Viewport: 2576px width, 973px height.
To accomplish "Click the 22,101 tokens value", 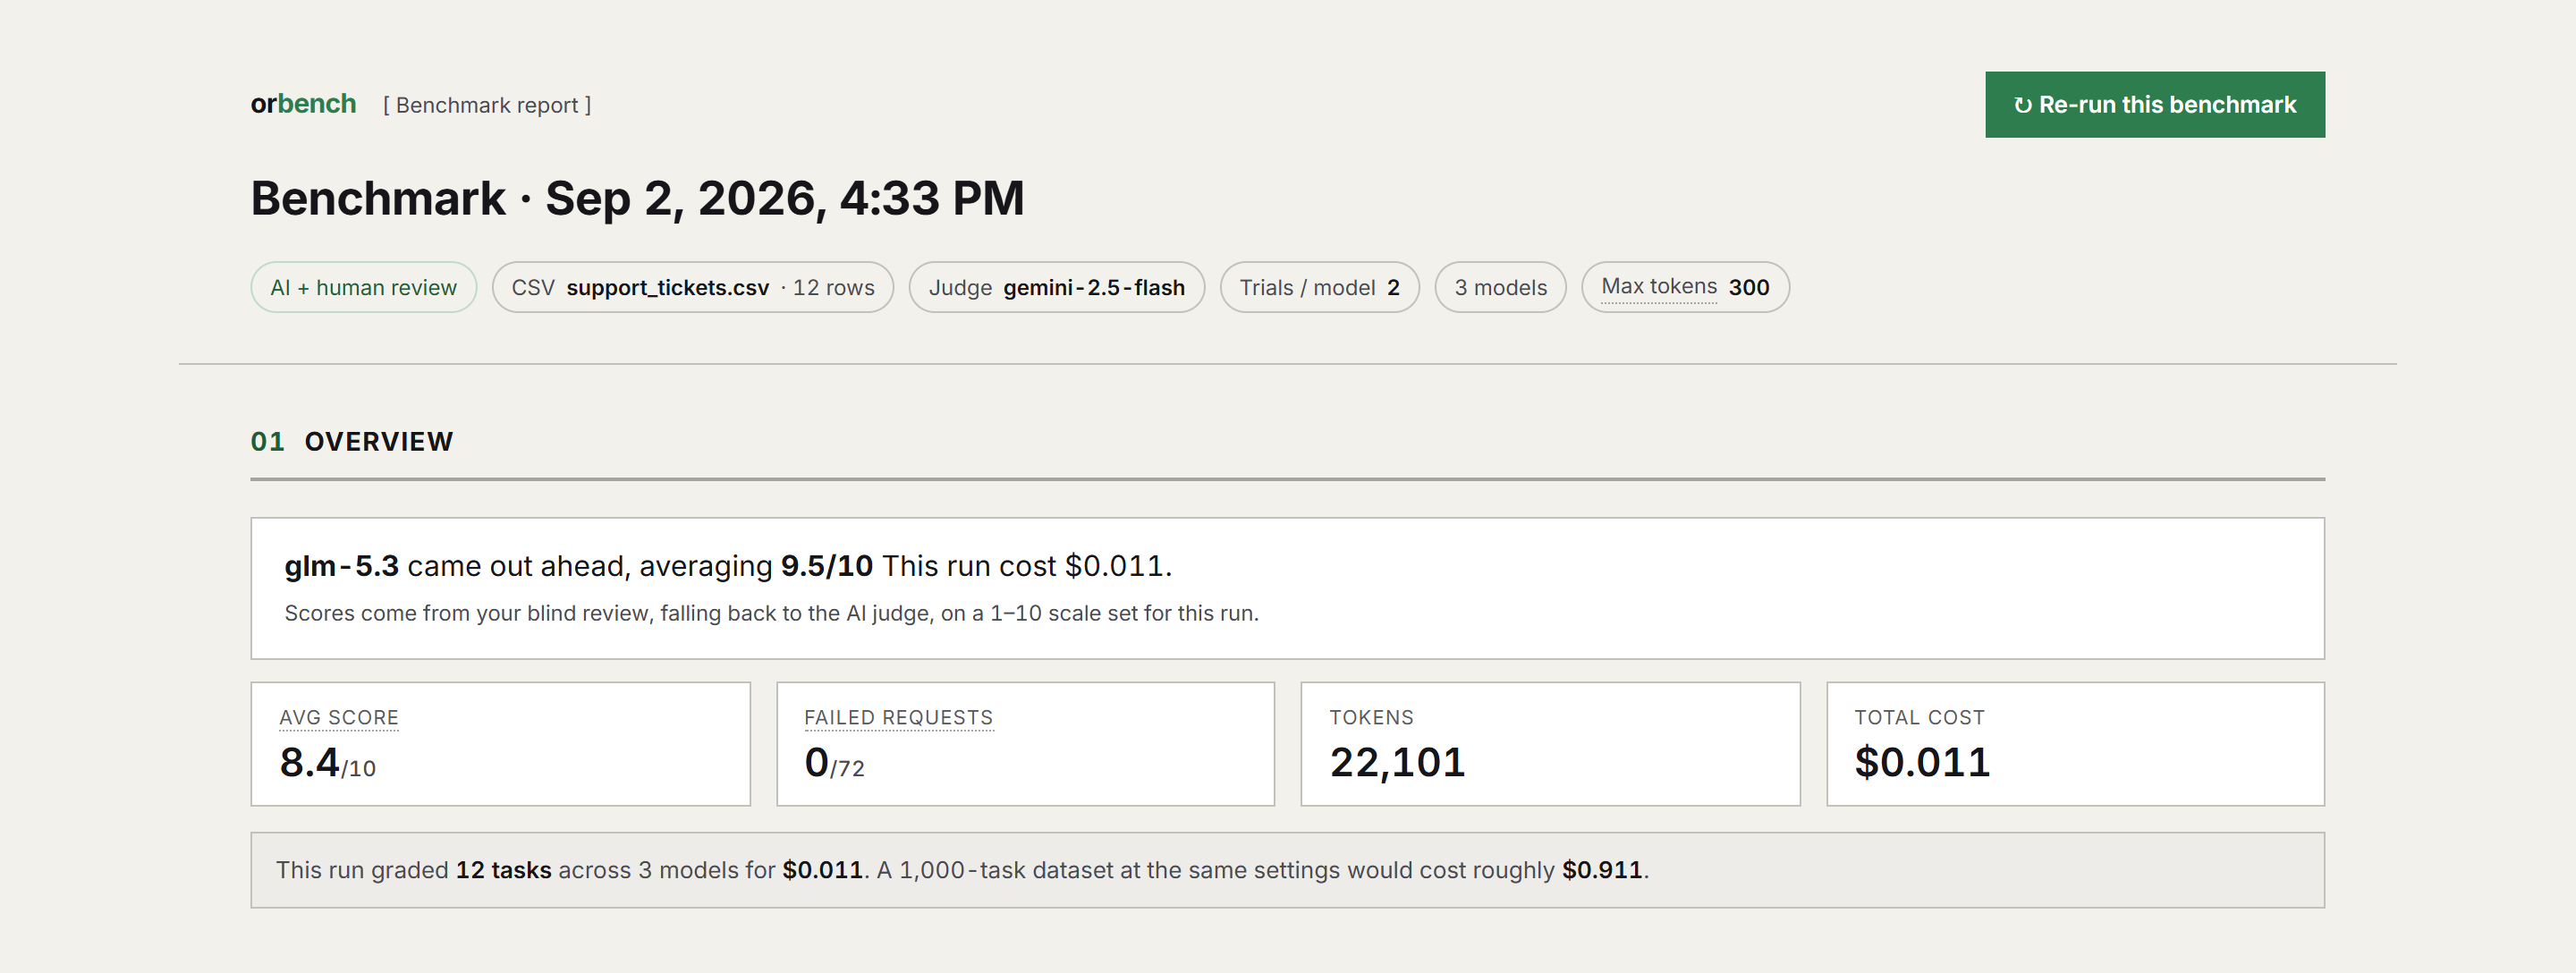I will [1397, 762].
